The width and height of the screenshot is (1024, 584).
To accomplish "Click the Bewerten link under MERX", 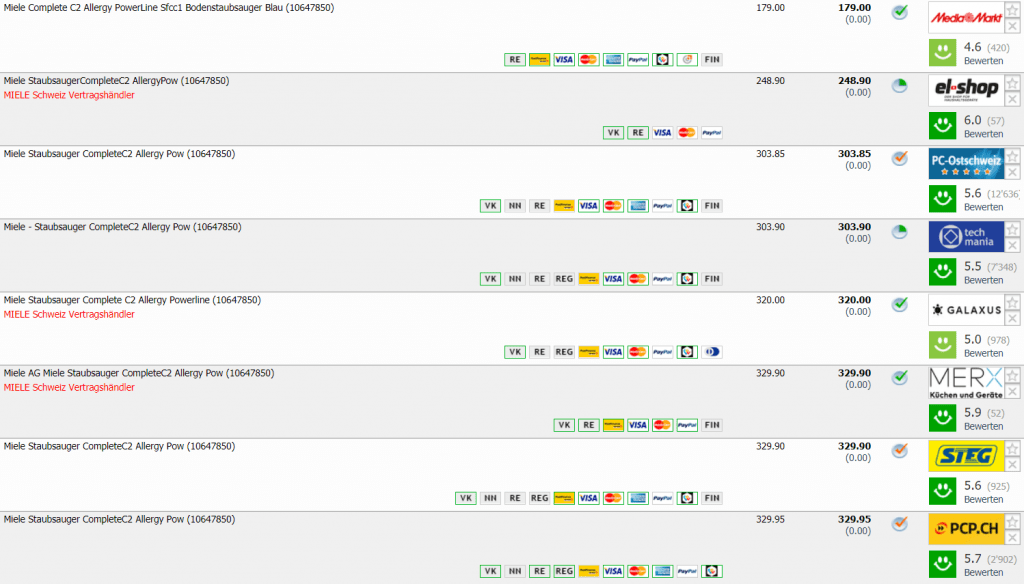I will (983, 426).
